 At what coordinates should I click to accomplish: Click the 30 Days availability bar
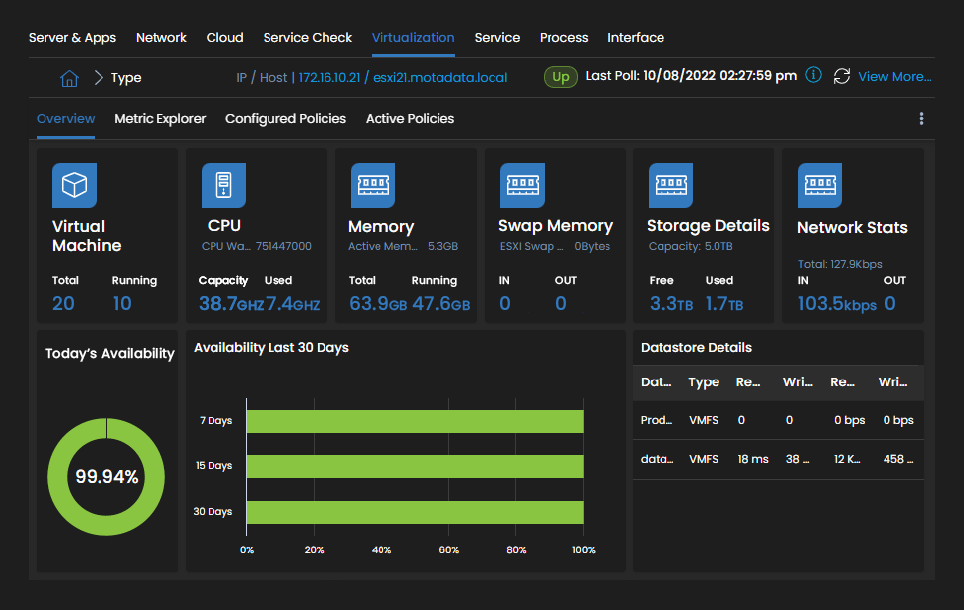(415, 512)
